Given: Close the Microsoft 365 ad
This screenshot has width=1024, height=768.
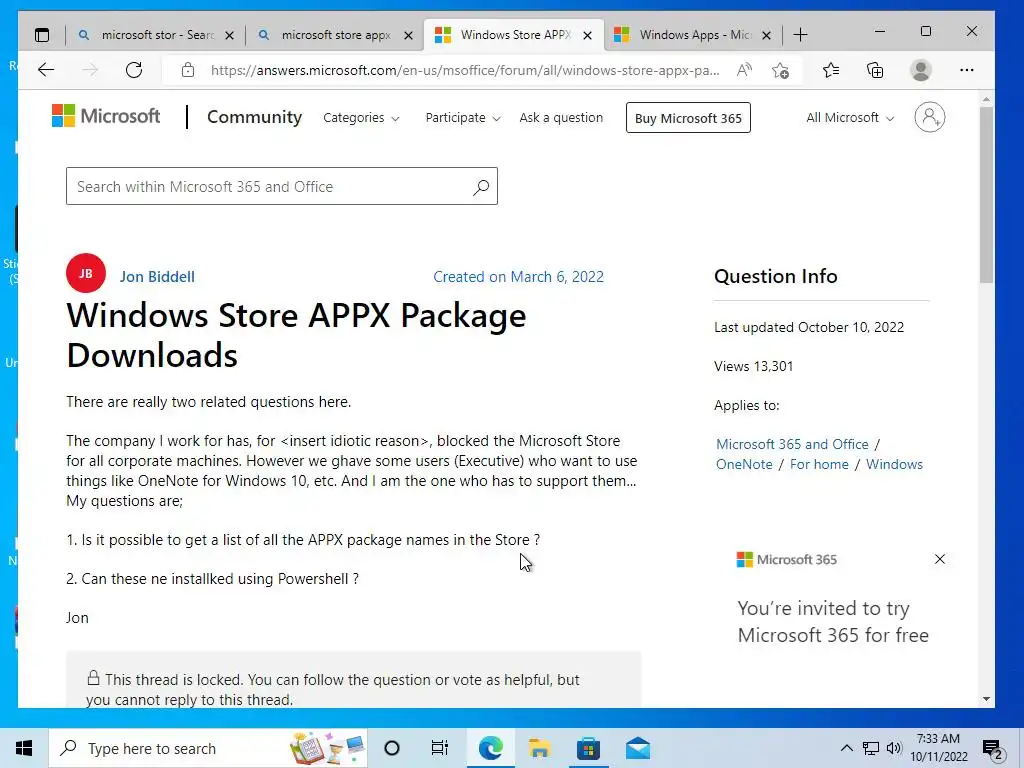Looking at the screenshot, I should pos(940,559).
